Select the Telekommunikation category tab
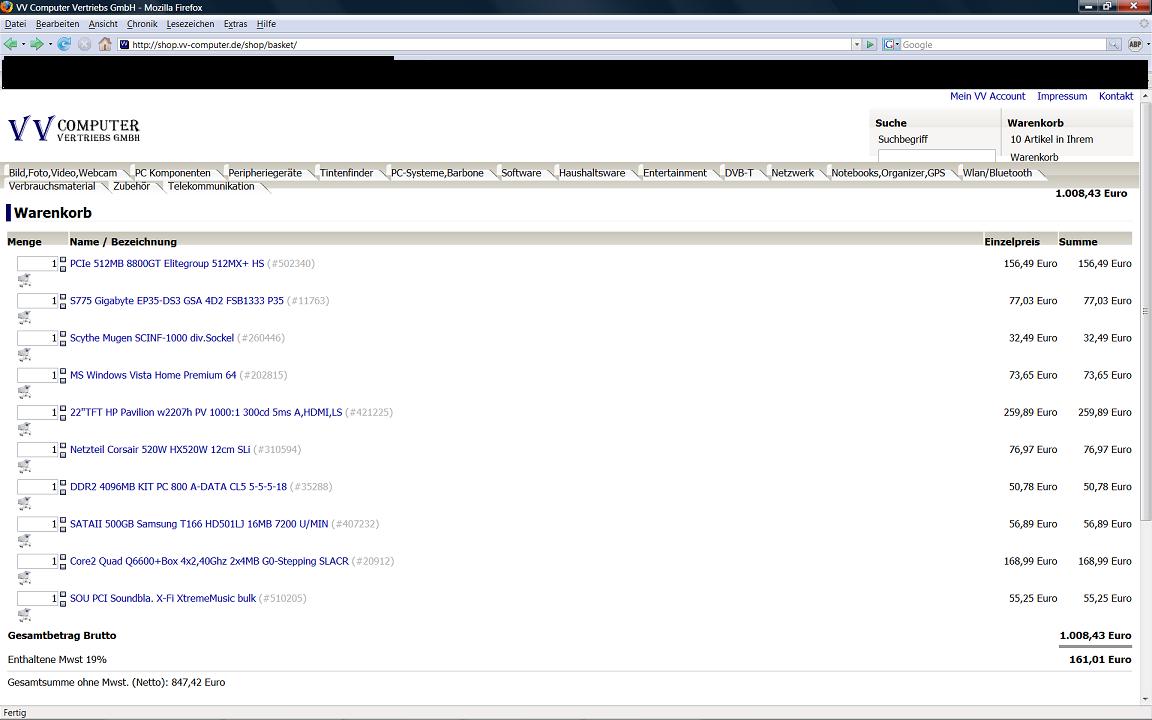Screen dimensions: 1152x720 pyautogui.click(x=211, y=186)
